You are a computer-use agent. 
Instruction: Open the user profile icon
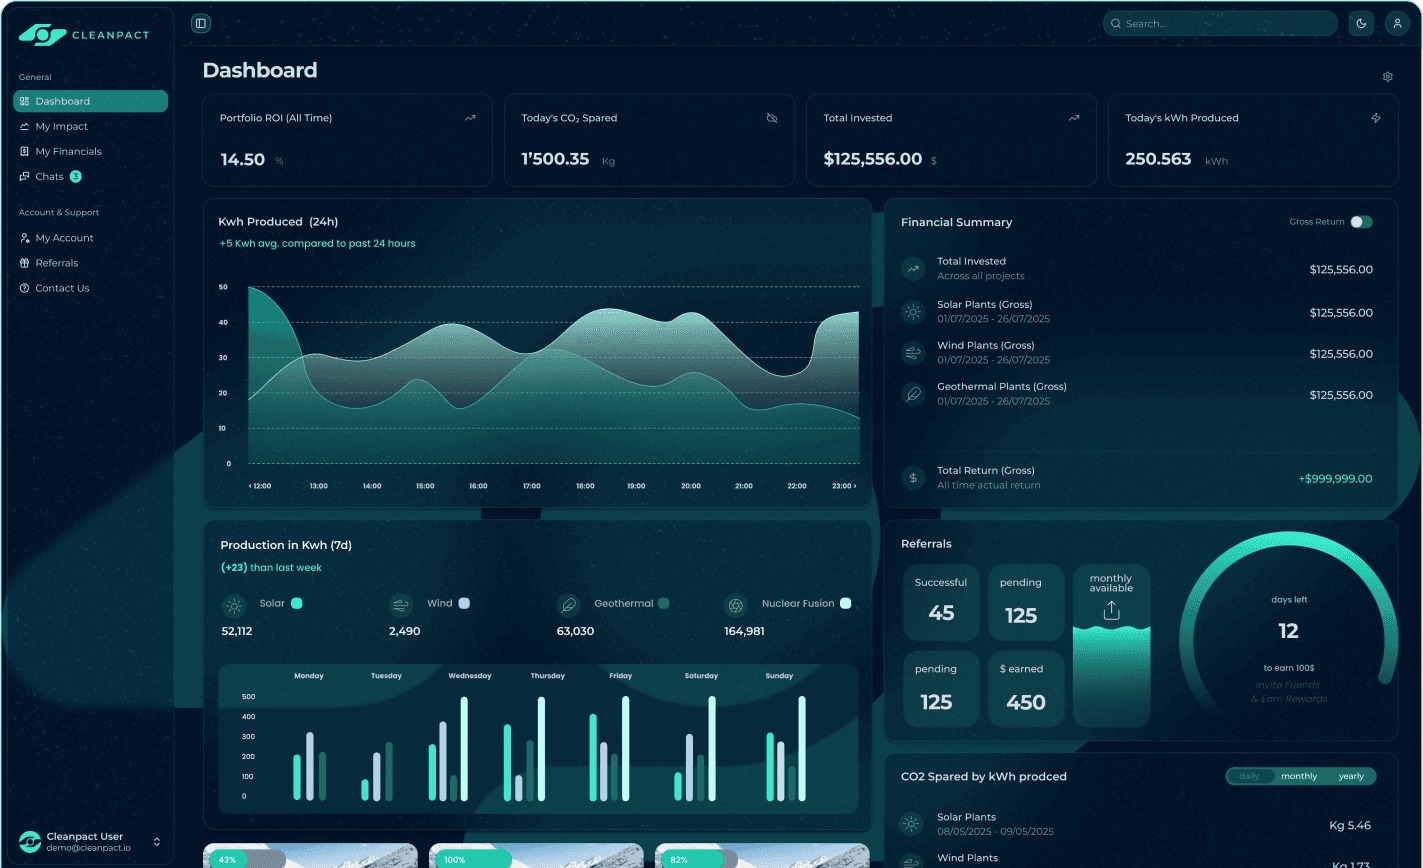click(1397, 23)
